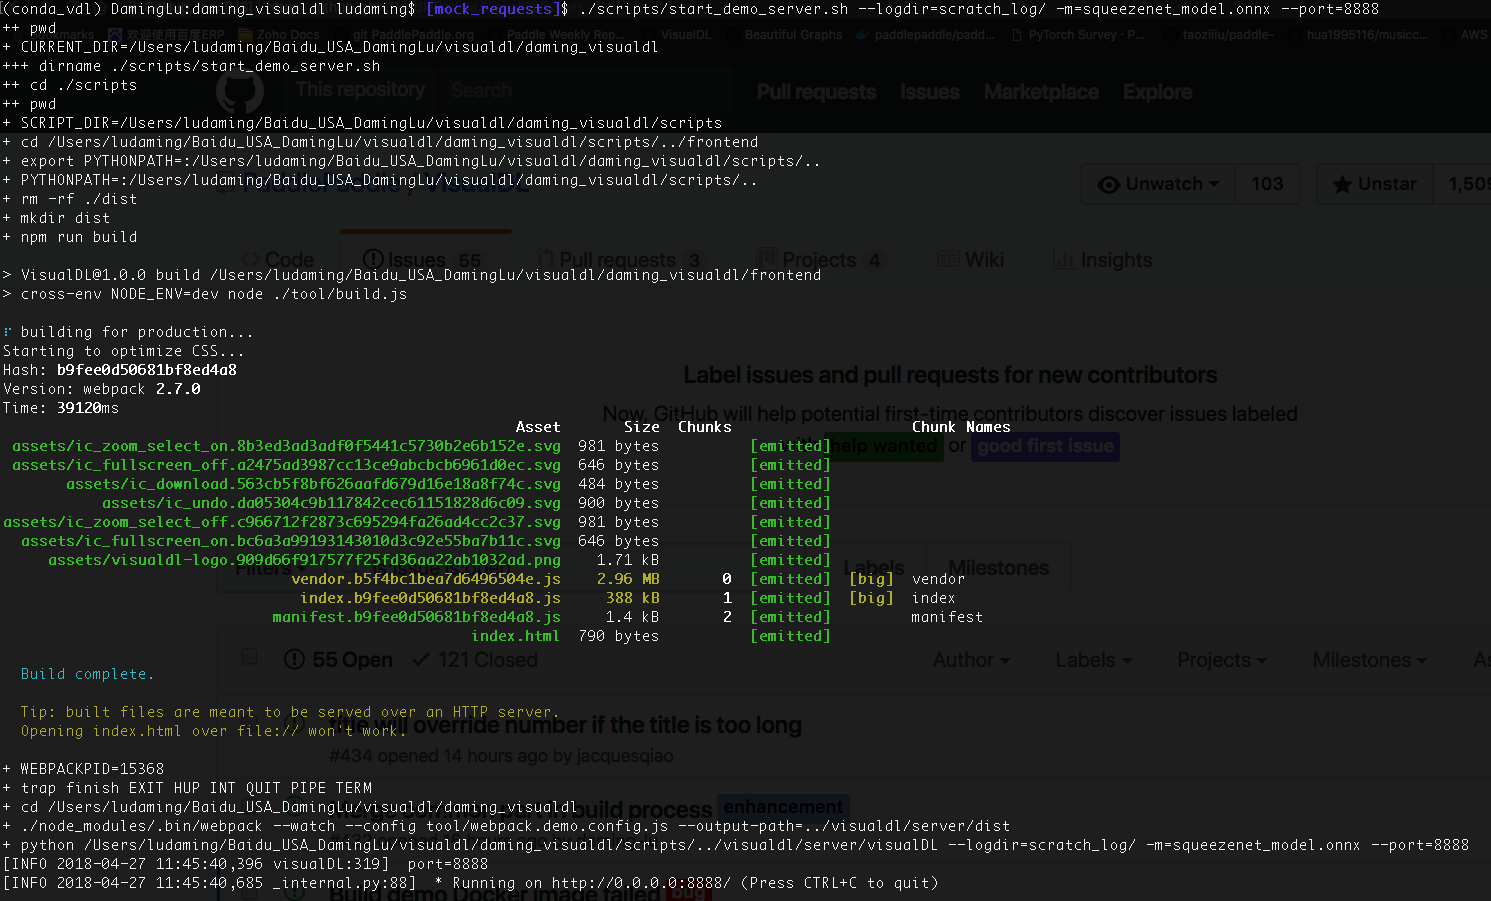1491x901 pixels.
Task: Click the '2.96 MB' size value
Action: click(x=628, y=579)
